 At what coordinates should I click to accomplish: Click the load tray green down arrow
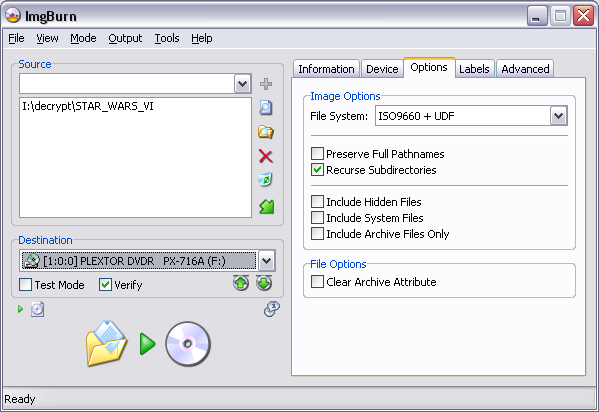(x=264, y=283)
